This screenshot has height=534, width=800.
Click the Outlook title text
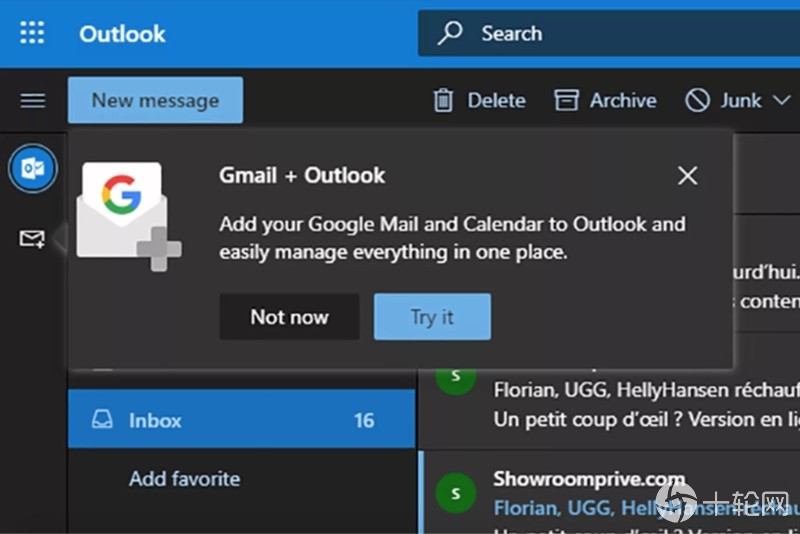[122, 34]
